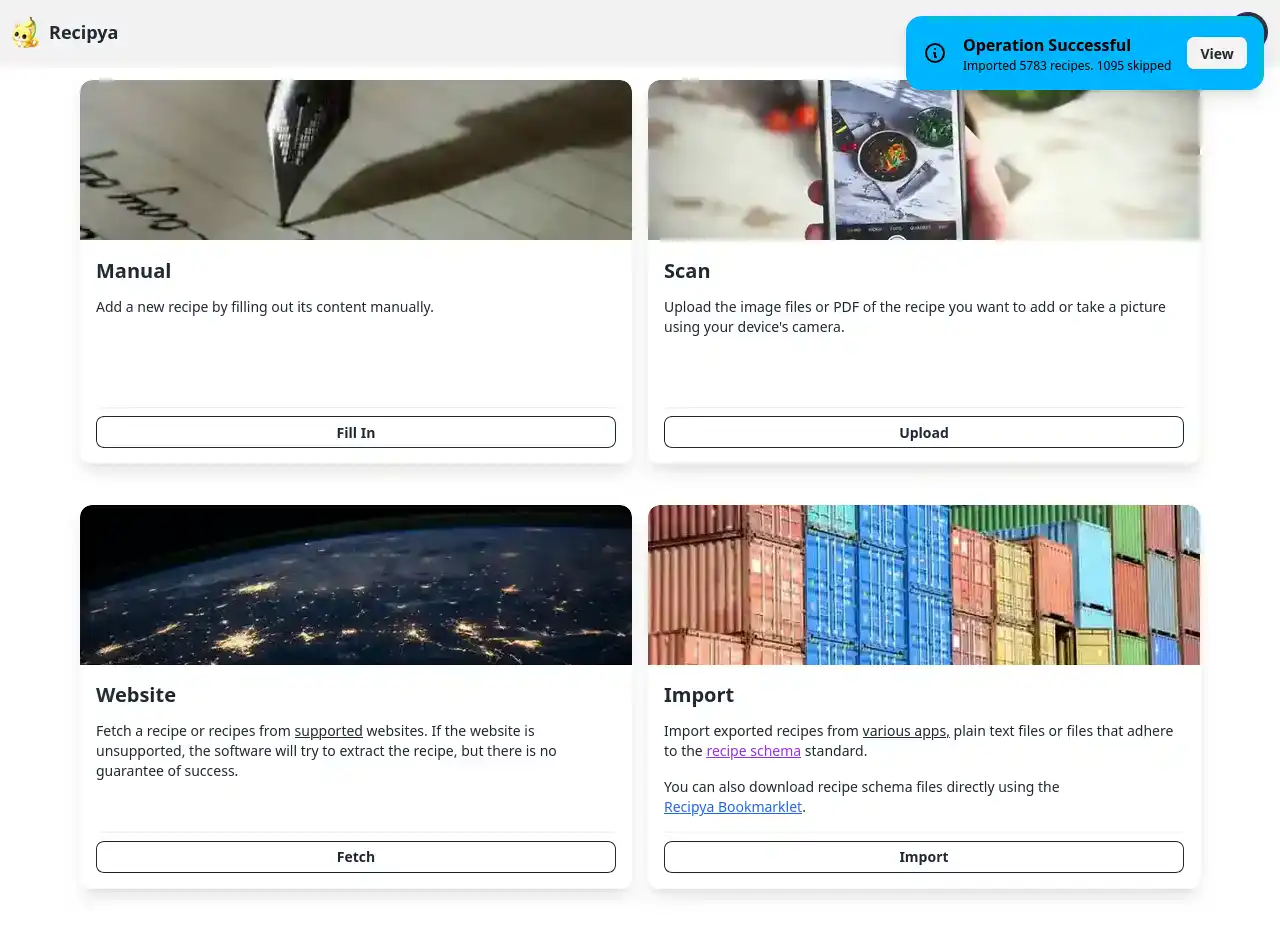Go home via the Recipya brand text
This screenshot has height=936, width=1280.
pyautogui.click(x=83, y=33)
